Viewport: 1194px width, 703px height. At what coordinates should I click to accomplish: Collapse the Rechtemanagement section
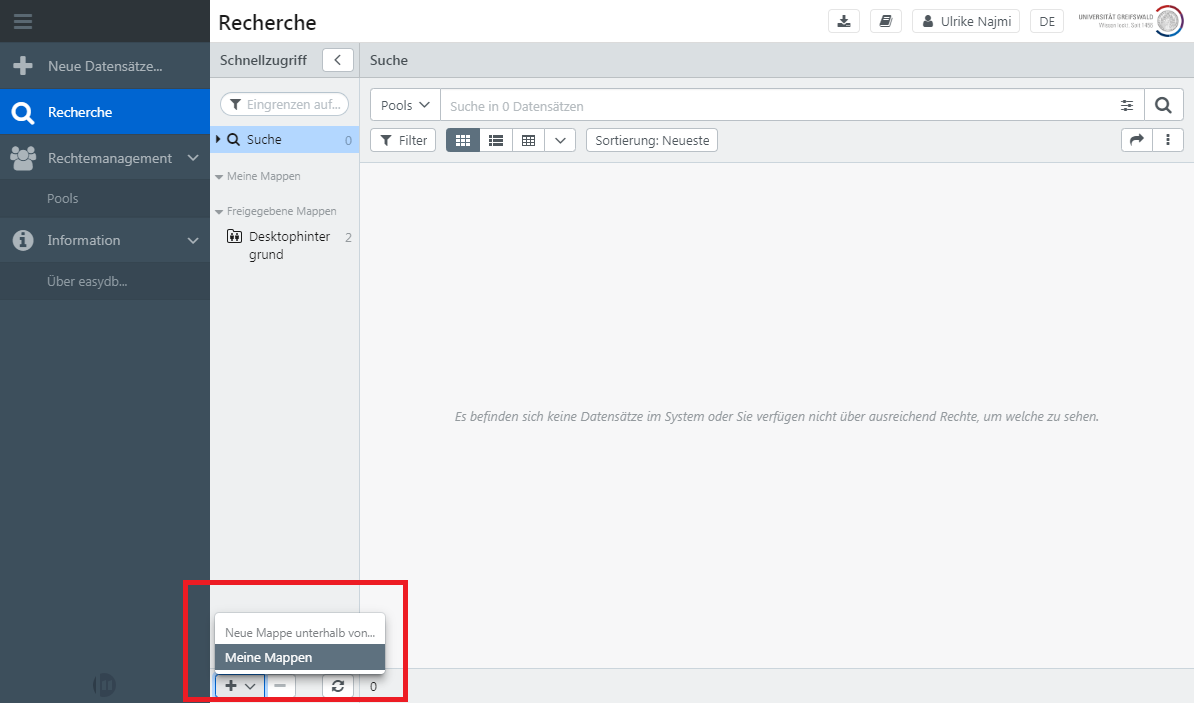coord(193,158)
